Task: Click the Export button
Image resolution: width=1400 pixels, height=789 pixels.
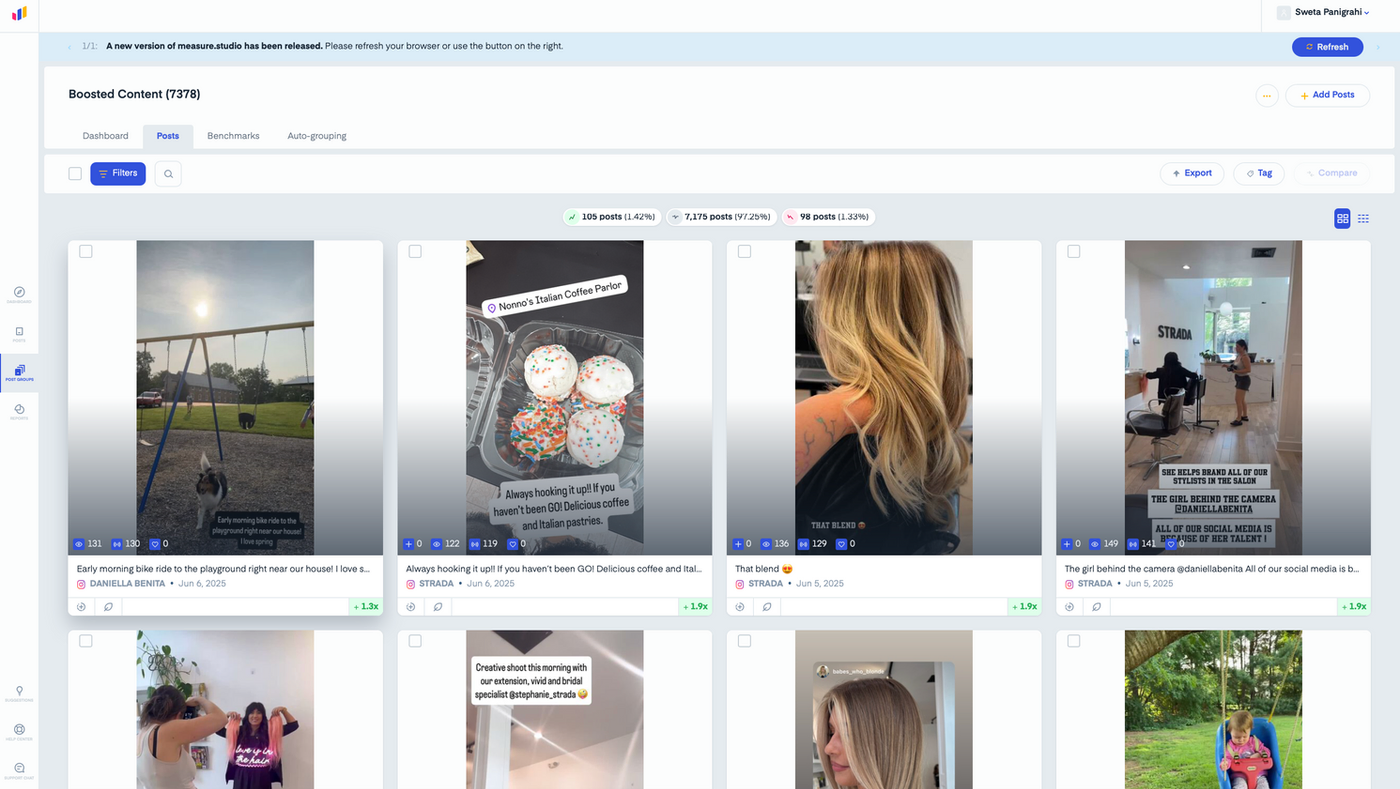Action: click(1191, 173)
